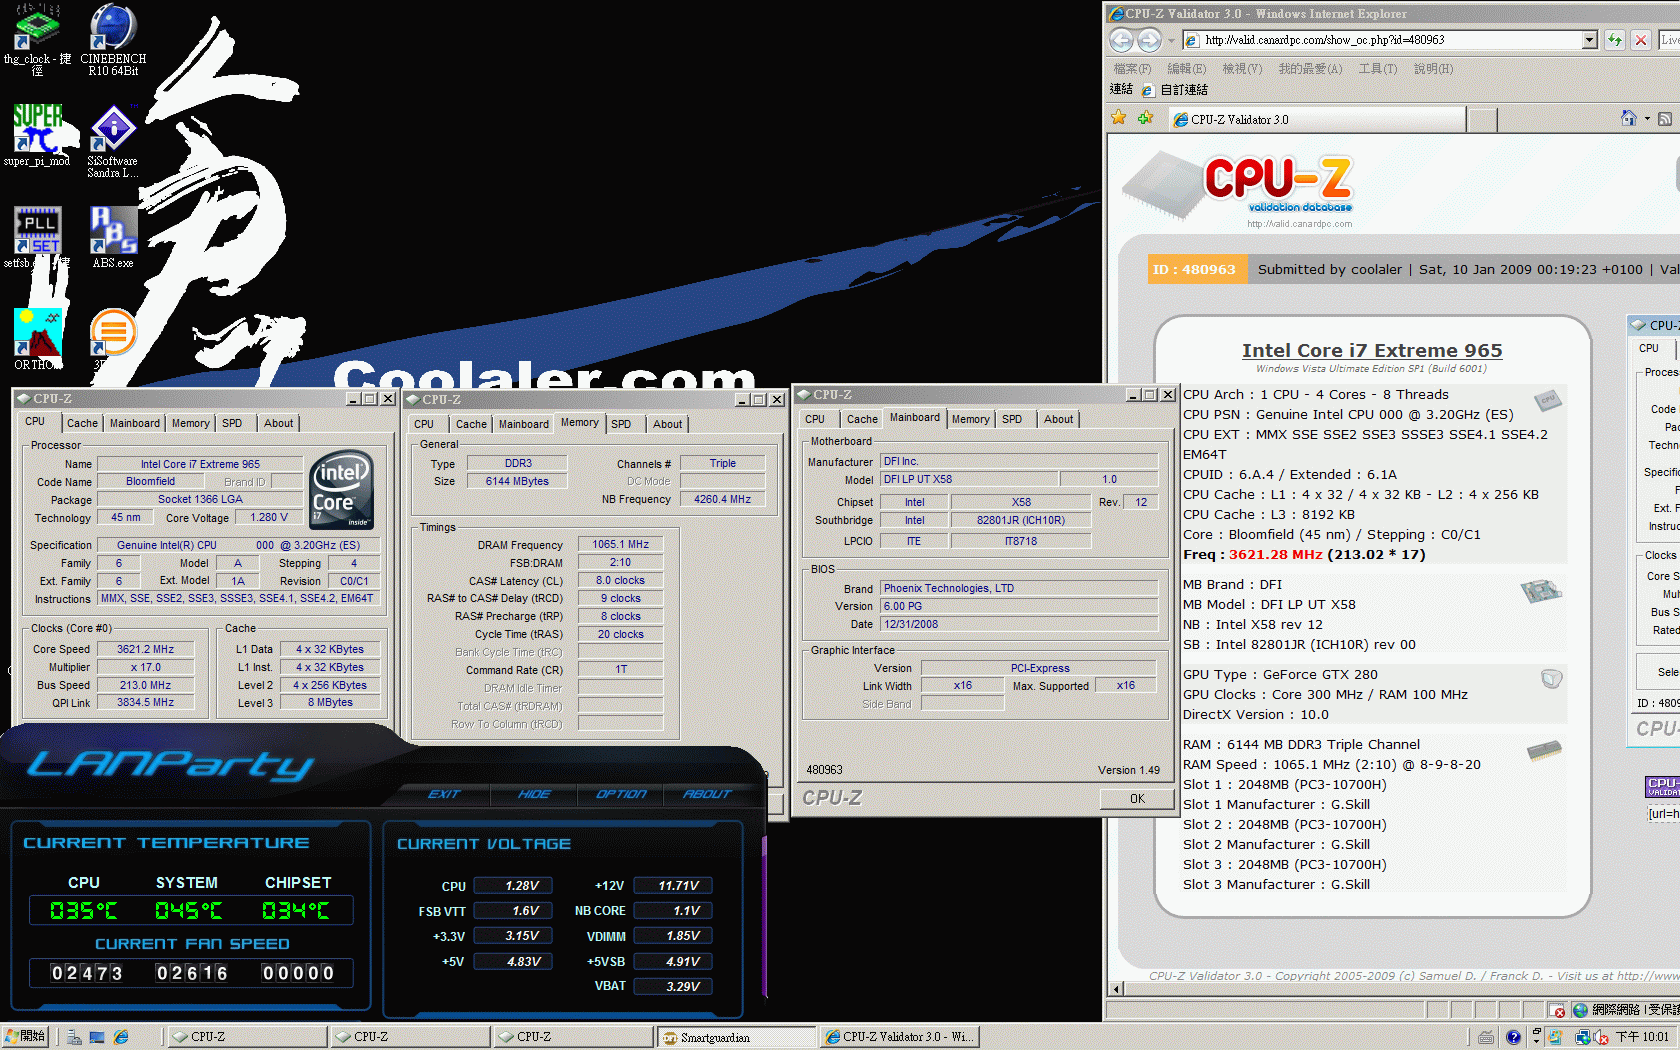Click the CPU temperature 035°C display

coord(84,911)
